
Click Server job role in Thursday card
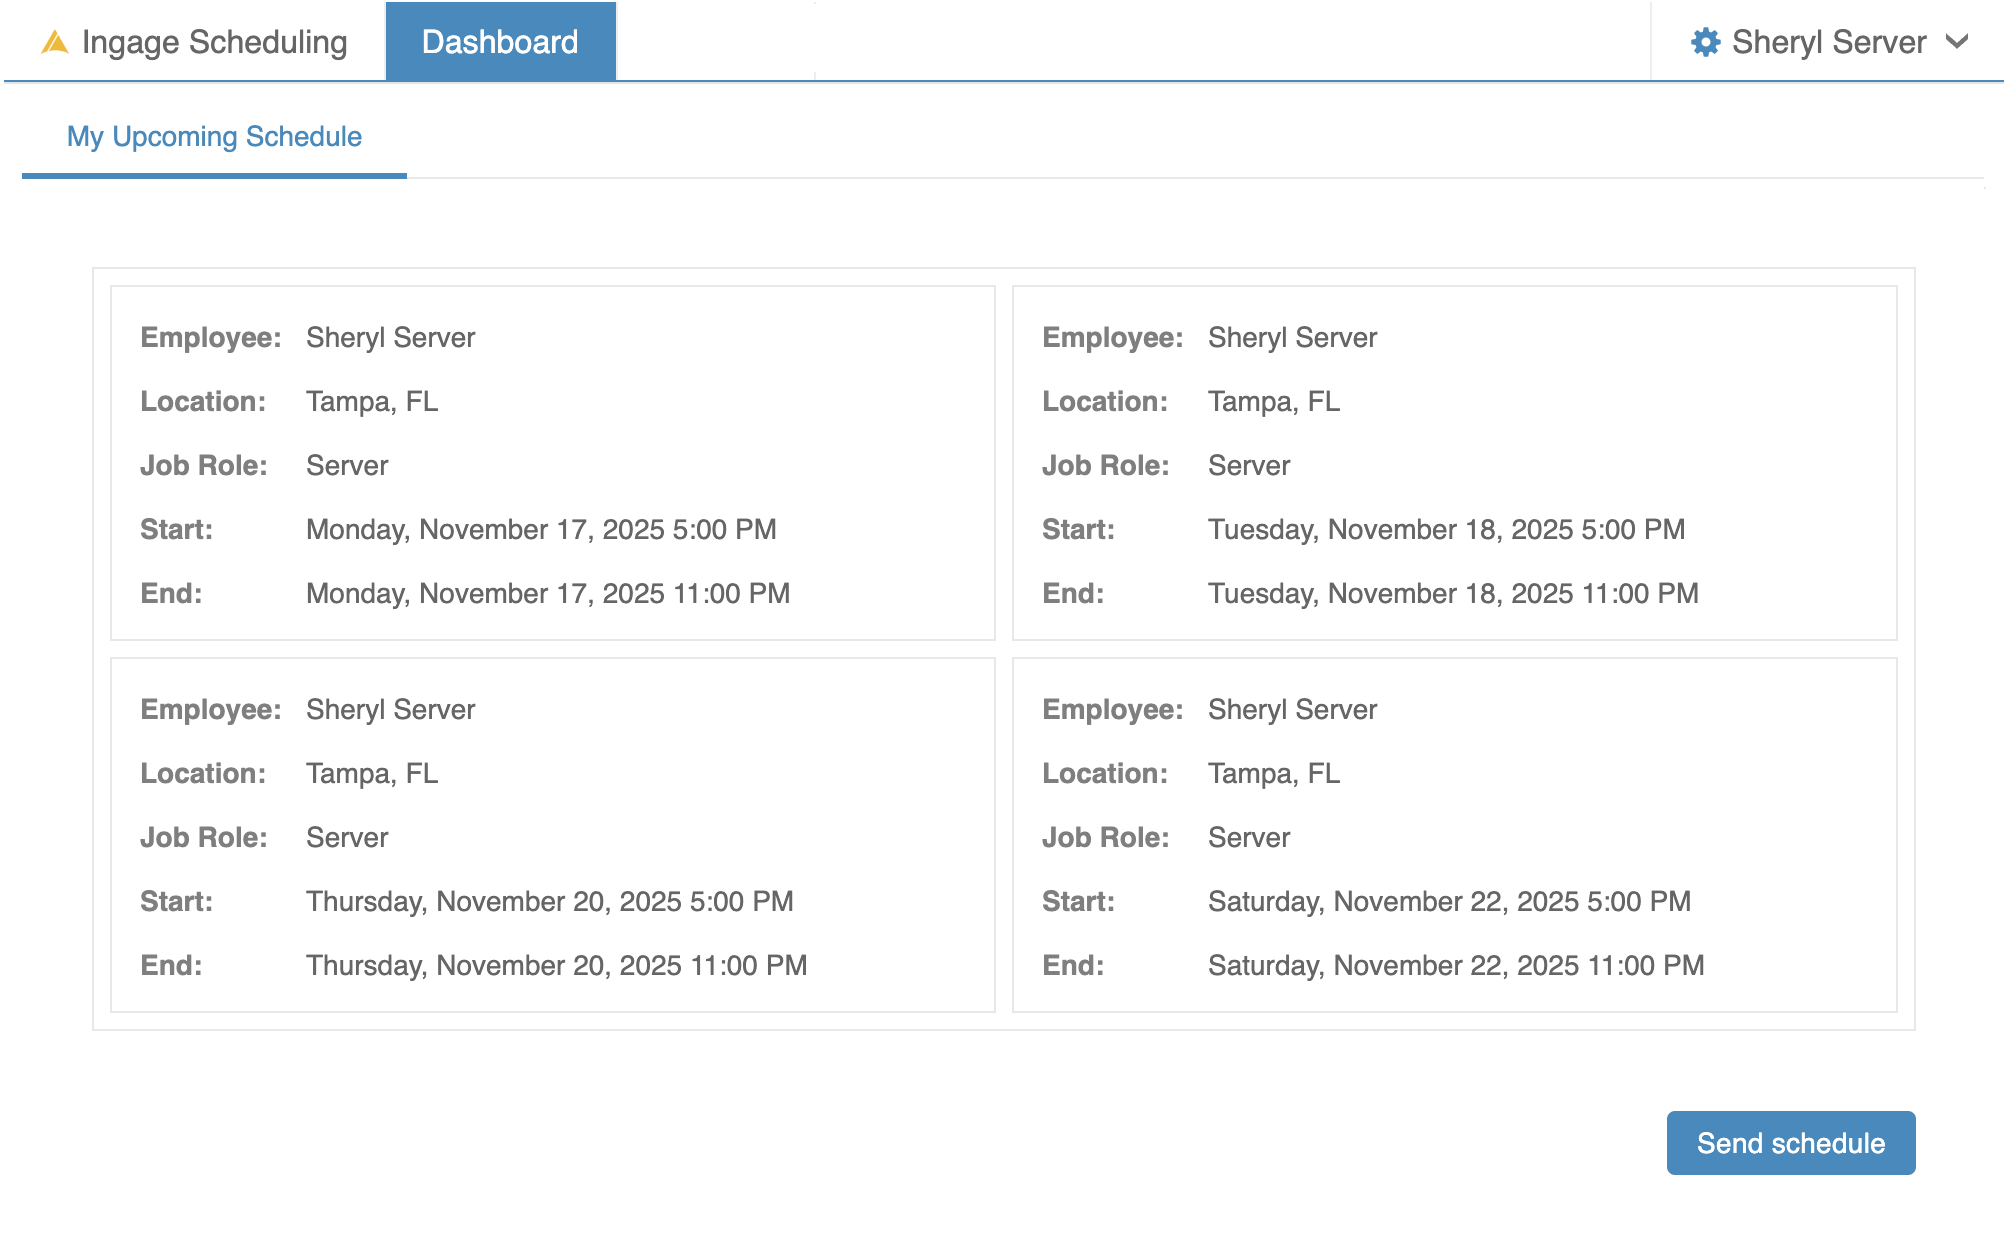point(347,838)
